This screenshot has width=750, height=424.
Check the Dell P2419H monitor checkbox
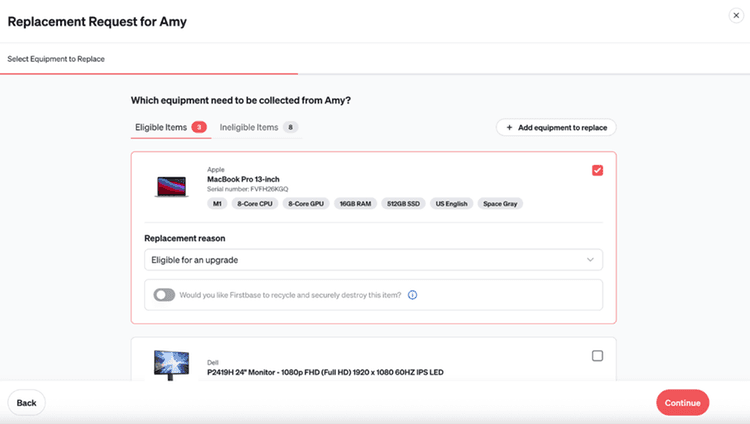(597, 355)
